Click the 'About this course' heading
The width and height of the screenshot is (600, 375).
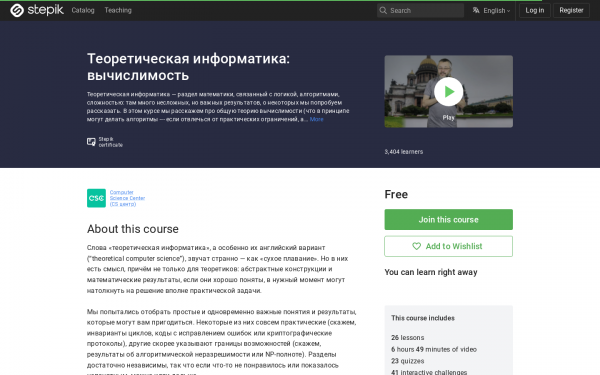(133, 229)
